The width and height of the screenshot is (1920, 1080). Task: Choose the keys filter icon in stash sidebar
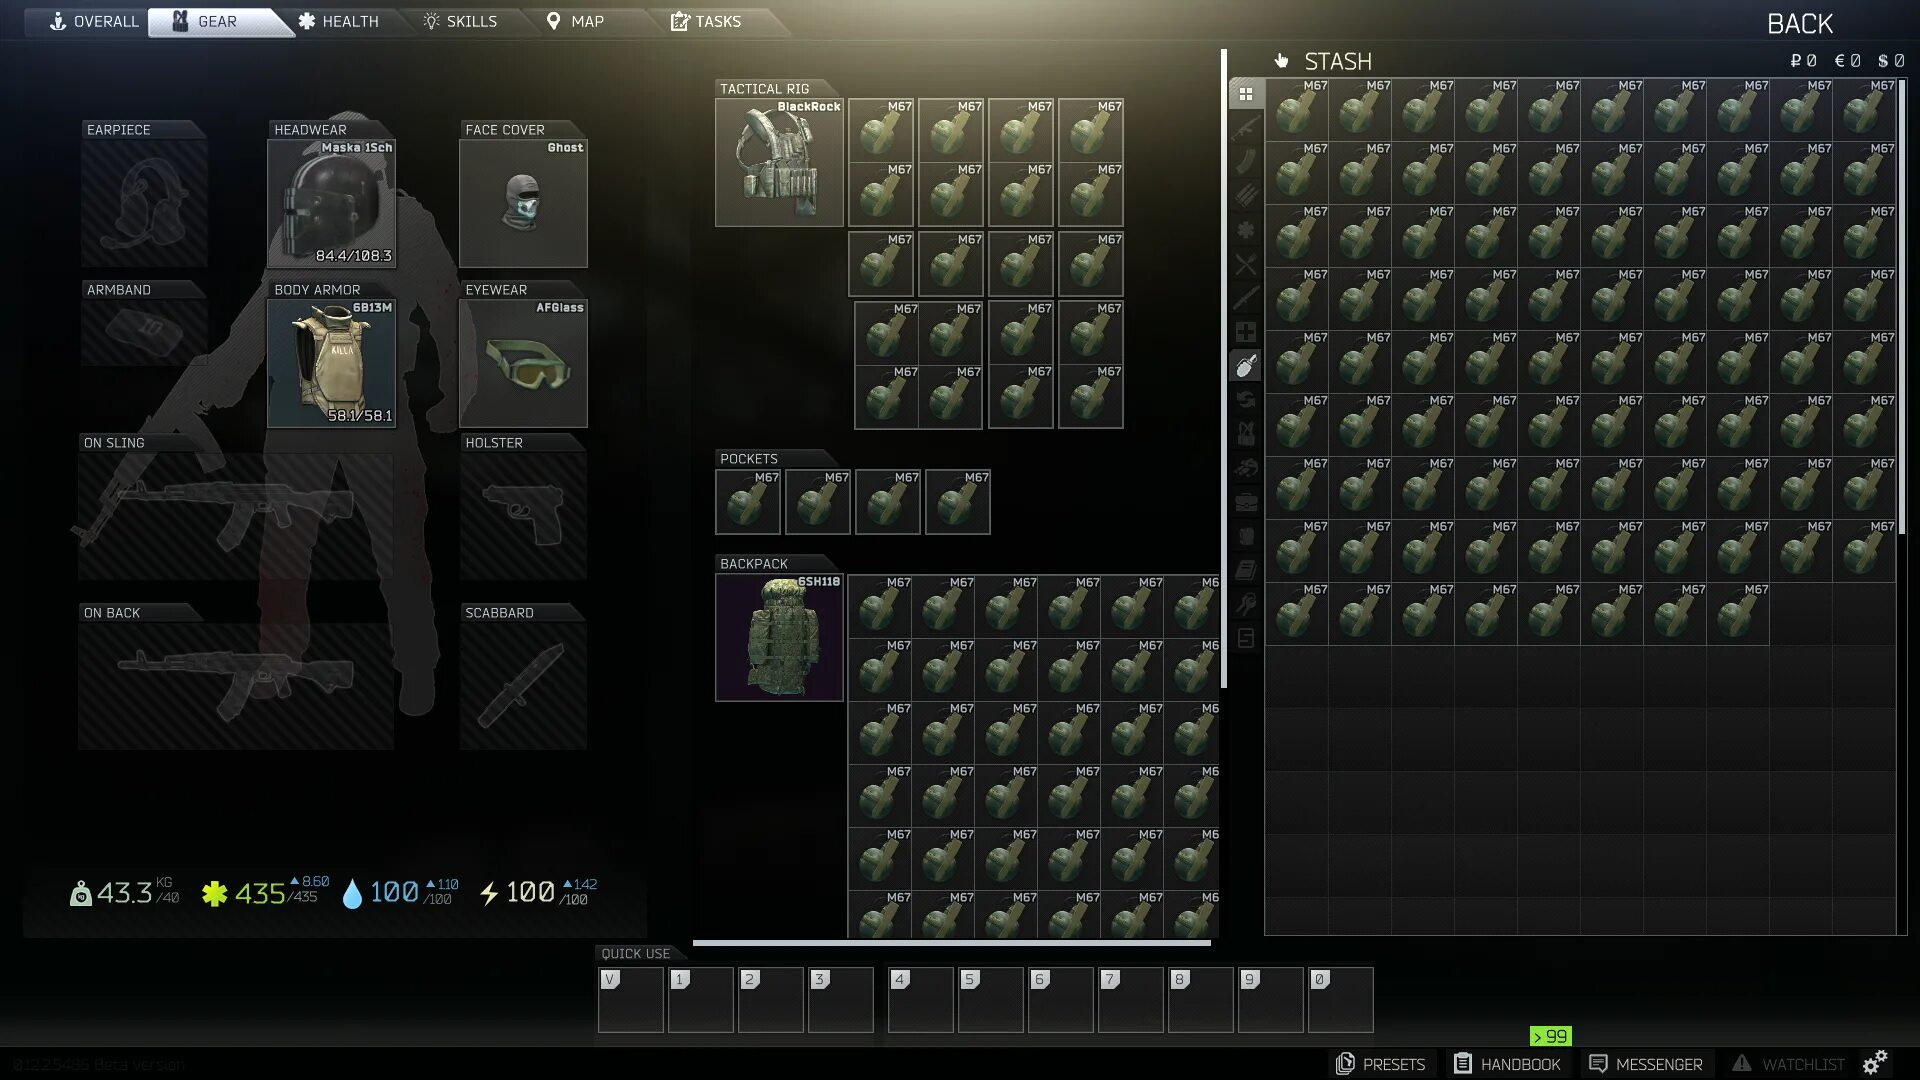point(1246,604)
